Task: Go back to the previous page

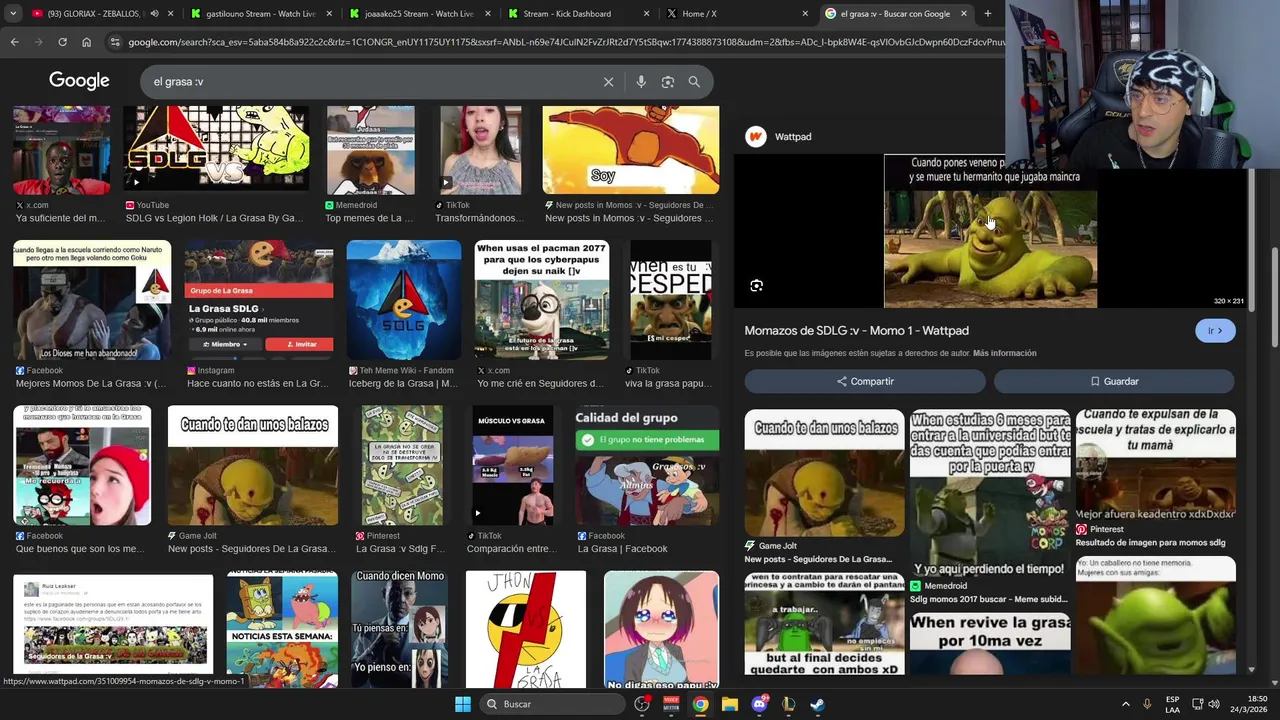Action: click(x=14, y=42)
